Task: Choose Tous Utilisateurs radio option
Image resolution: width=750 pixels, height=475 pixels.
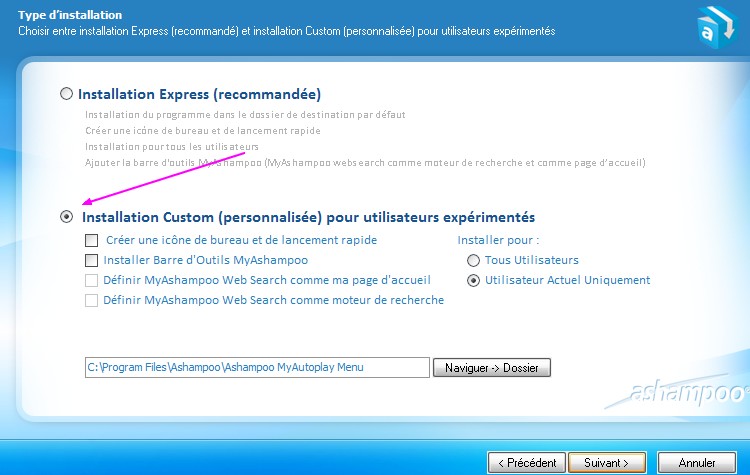Action: coord(473,260)
